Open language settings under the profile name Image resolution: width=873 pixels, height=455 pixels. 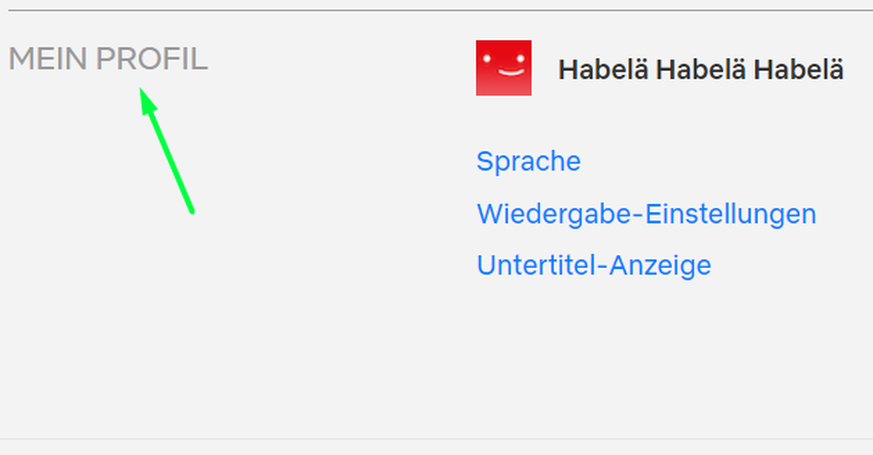coord(528,161)
